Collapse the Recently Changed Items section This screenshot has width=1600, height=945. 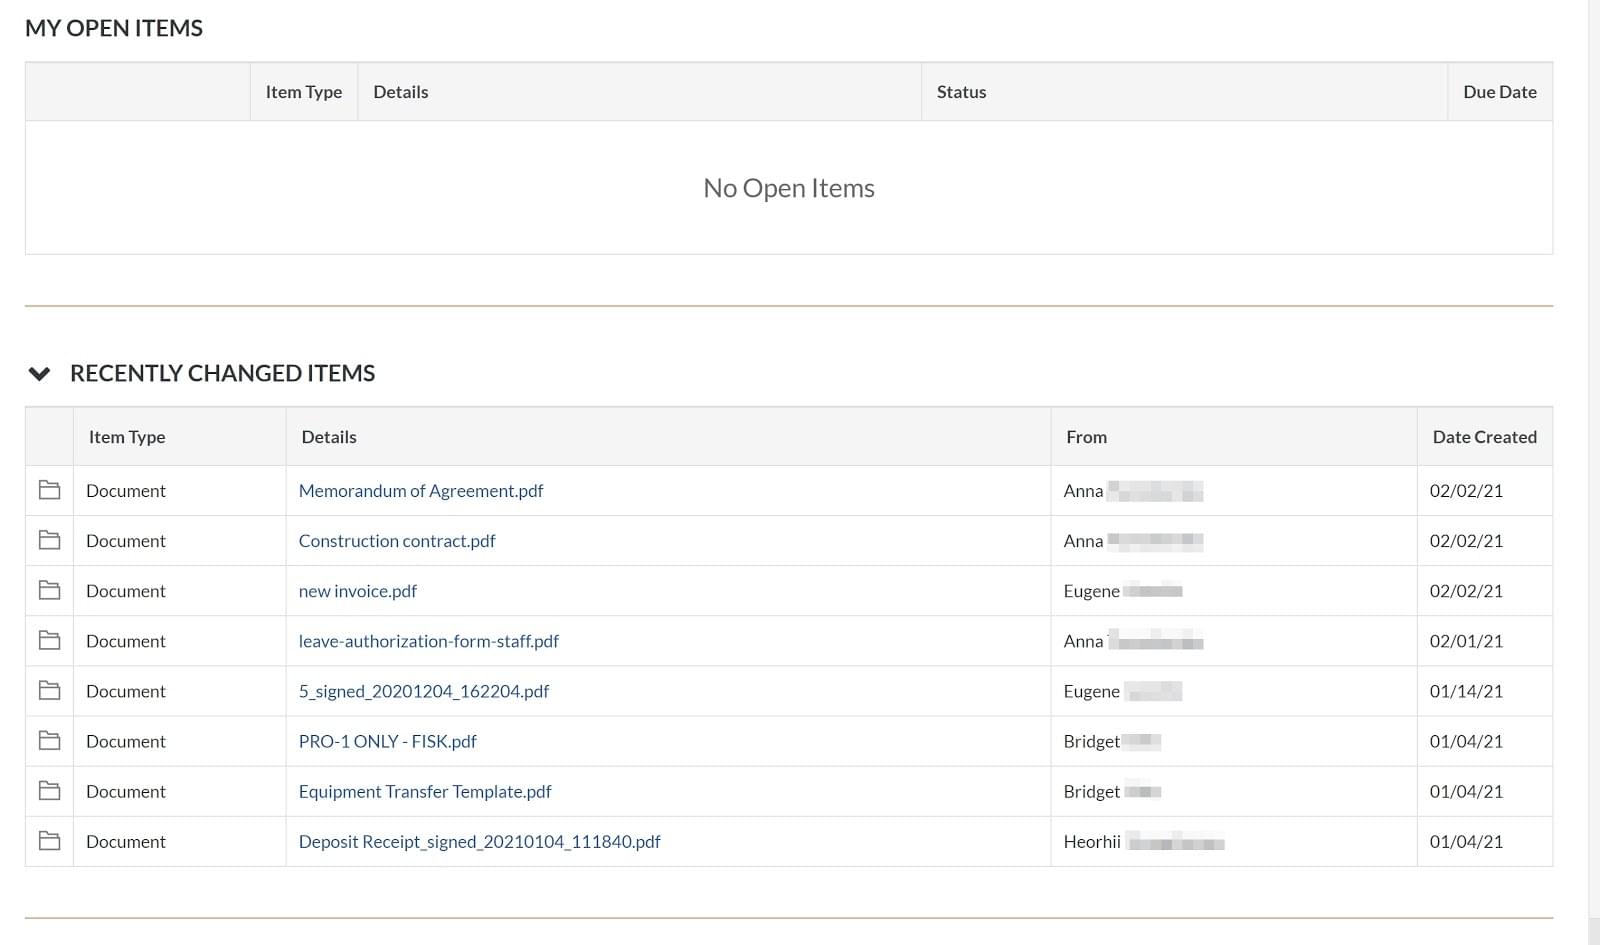click(x=39, y=374)
